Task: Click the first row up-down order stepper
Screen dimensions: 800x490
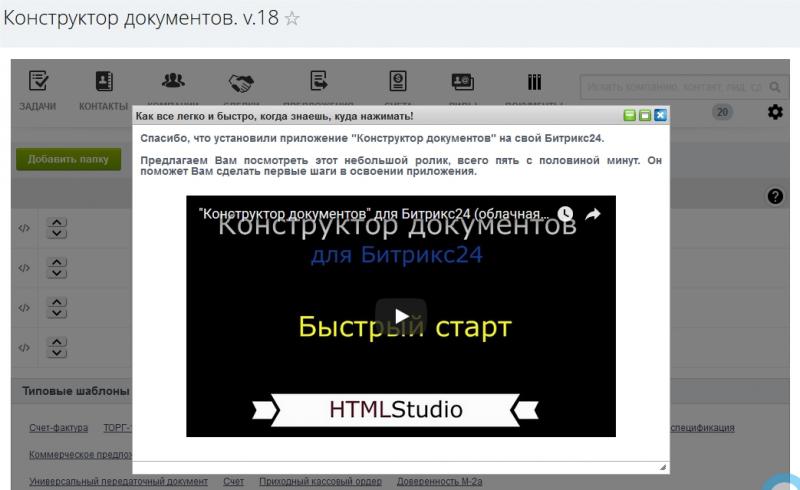Action: pos(58,228)
